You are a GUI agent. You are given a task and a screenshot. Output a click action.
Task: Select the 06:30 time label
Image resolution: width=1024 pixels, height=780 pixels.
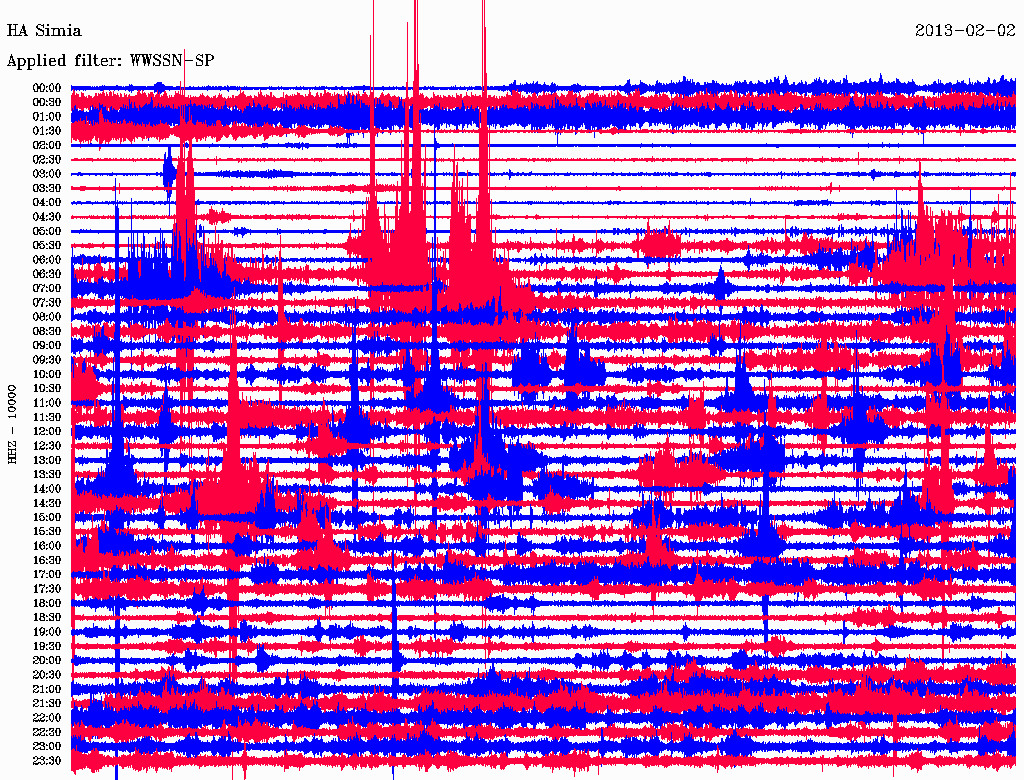coord(46,274)
